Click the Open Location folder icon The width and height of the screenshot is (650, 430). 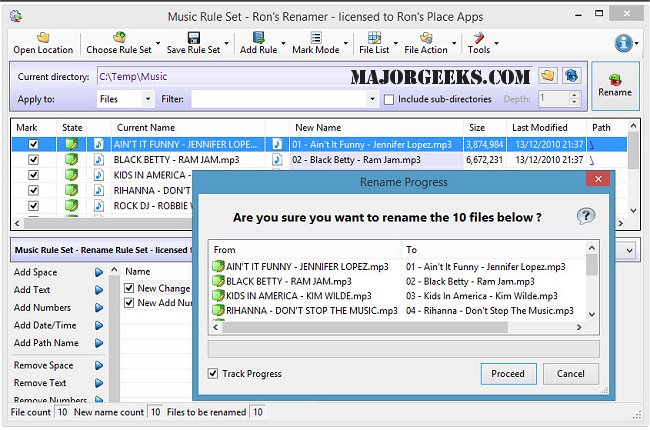click(x=43, y=38)
